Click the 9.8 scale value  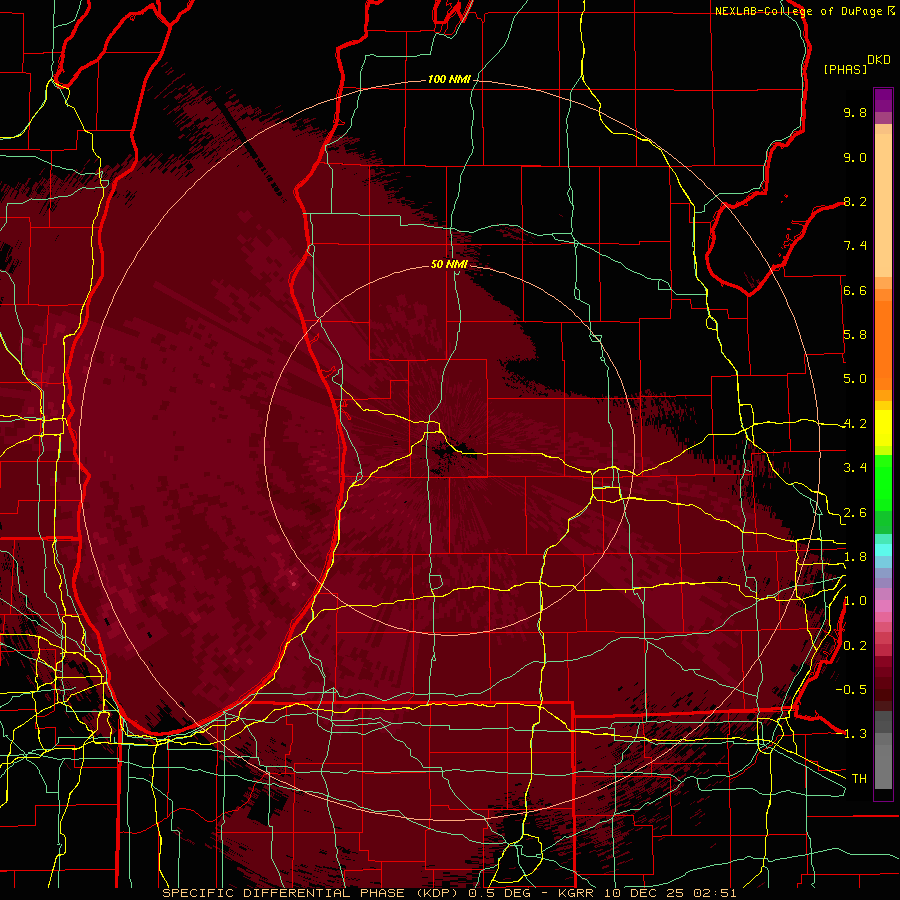(x=855, y=112)
